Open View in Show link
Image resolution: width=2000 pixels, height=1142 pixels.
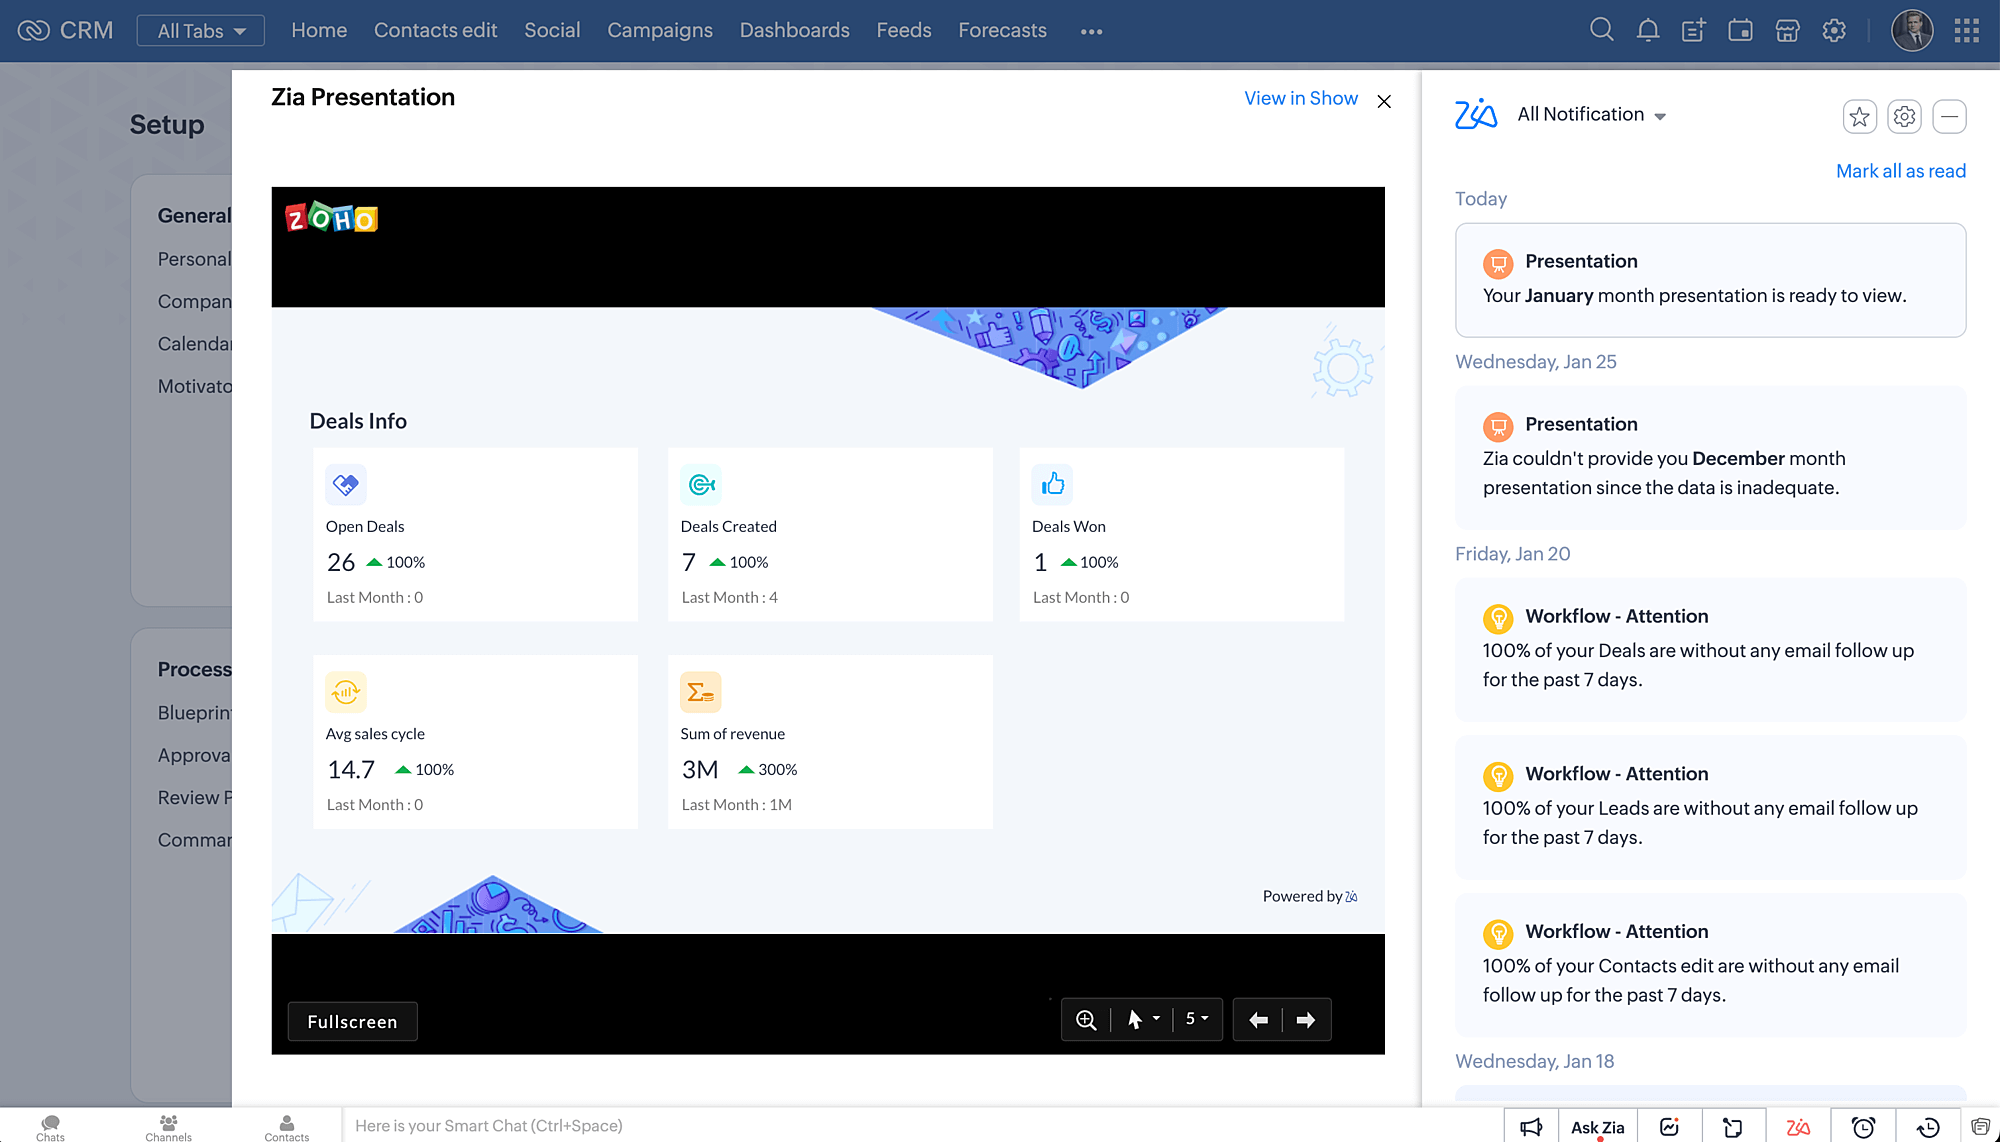1300,98
